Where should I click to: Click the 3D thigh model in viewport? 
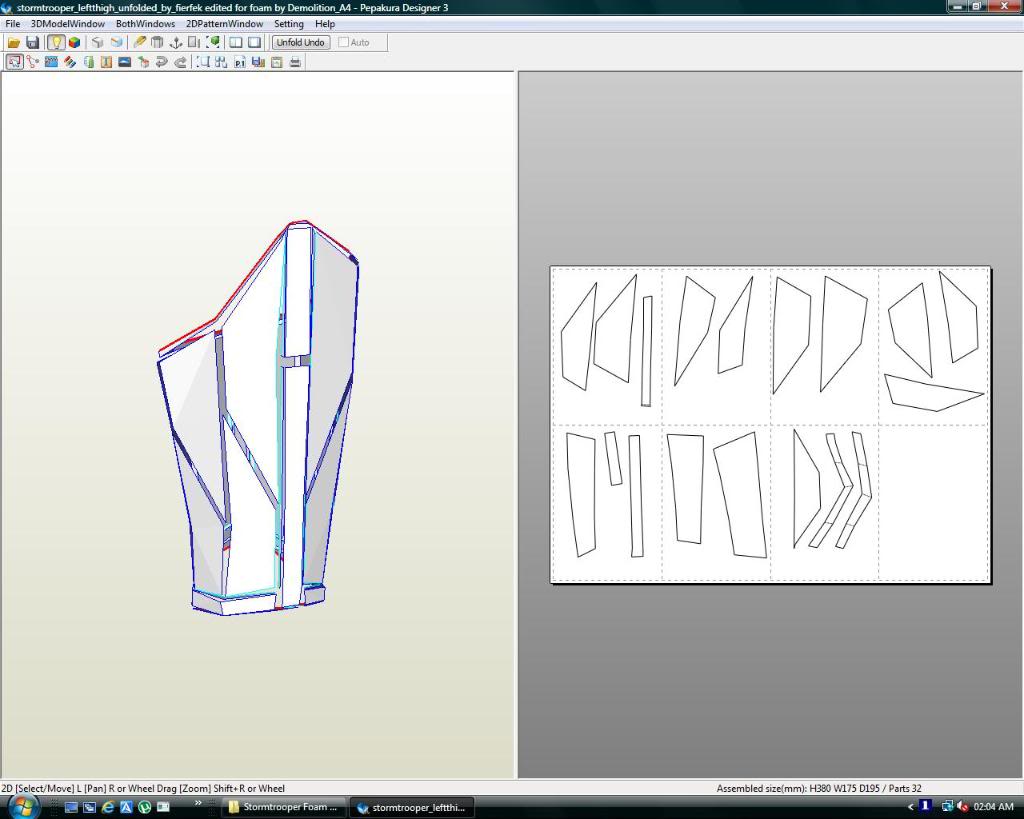click(x=258, y=418)
